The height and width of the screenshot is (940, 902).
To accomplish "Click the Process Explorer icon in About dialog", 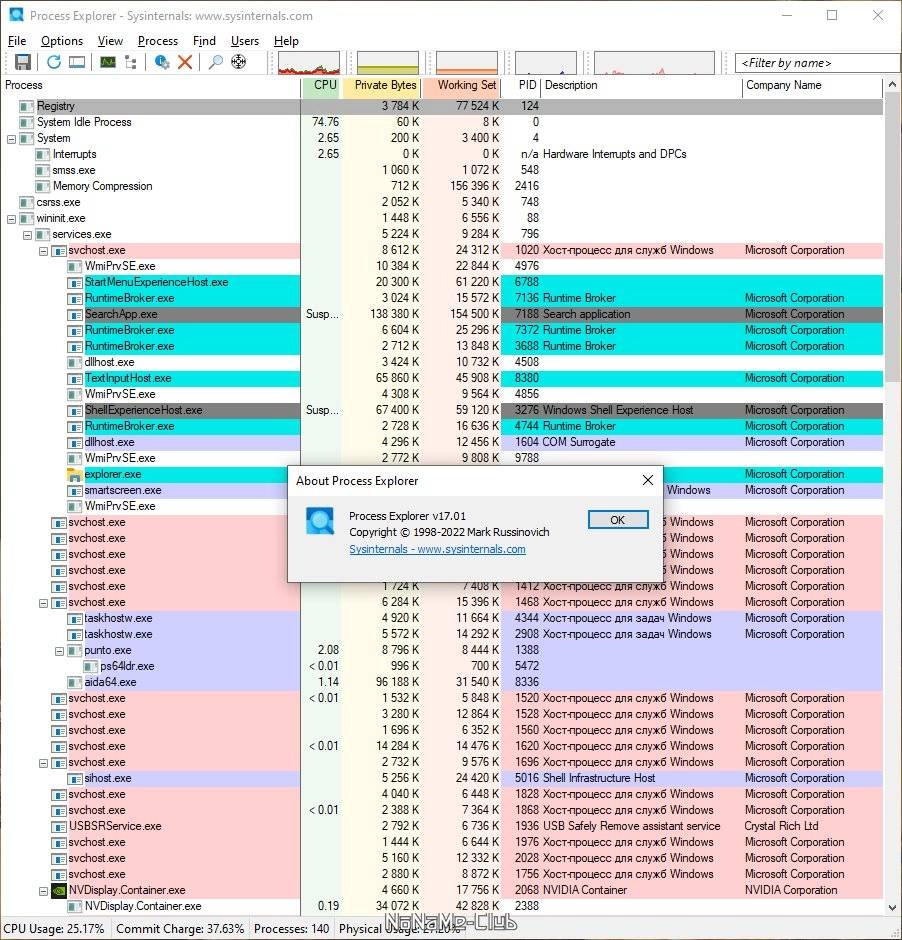I will coord(320,521).
